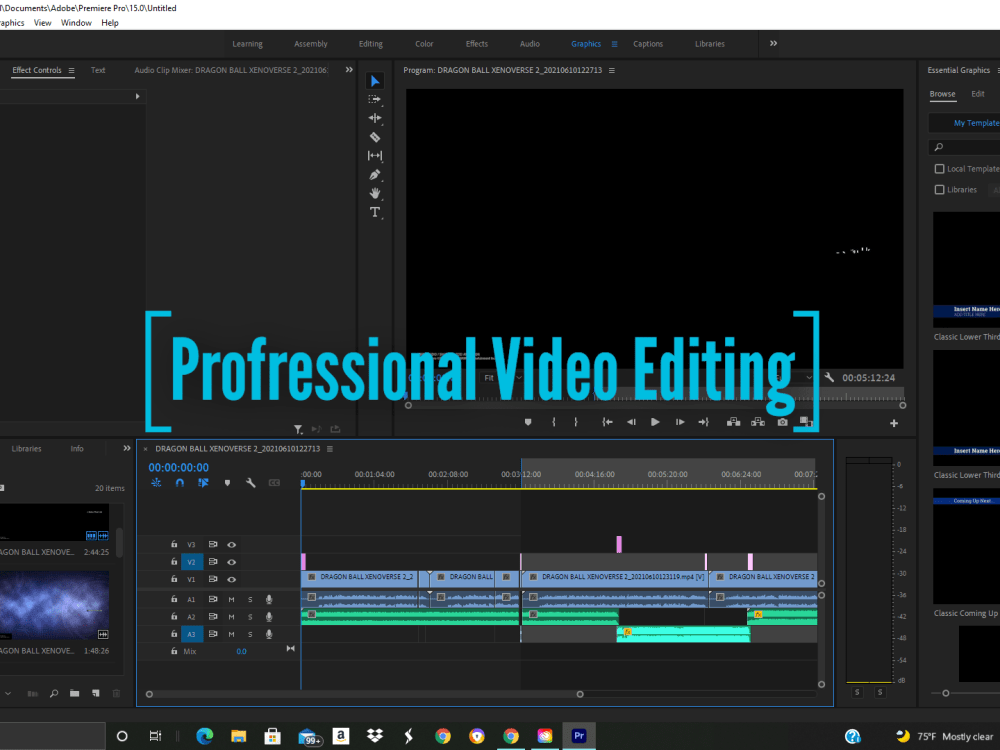
Task: Open the Fit zoom level dropdown
Action: 503,378
